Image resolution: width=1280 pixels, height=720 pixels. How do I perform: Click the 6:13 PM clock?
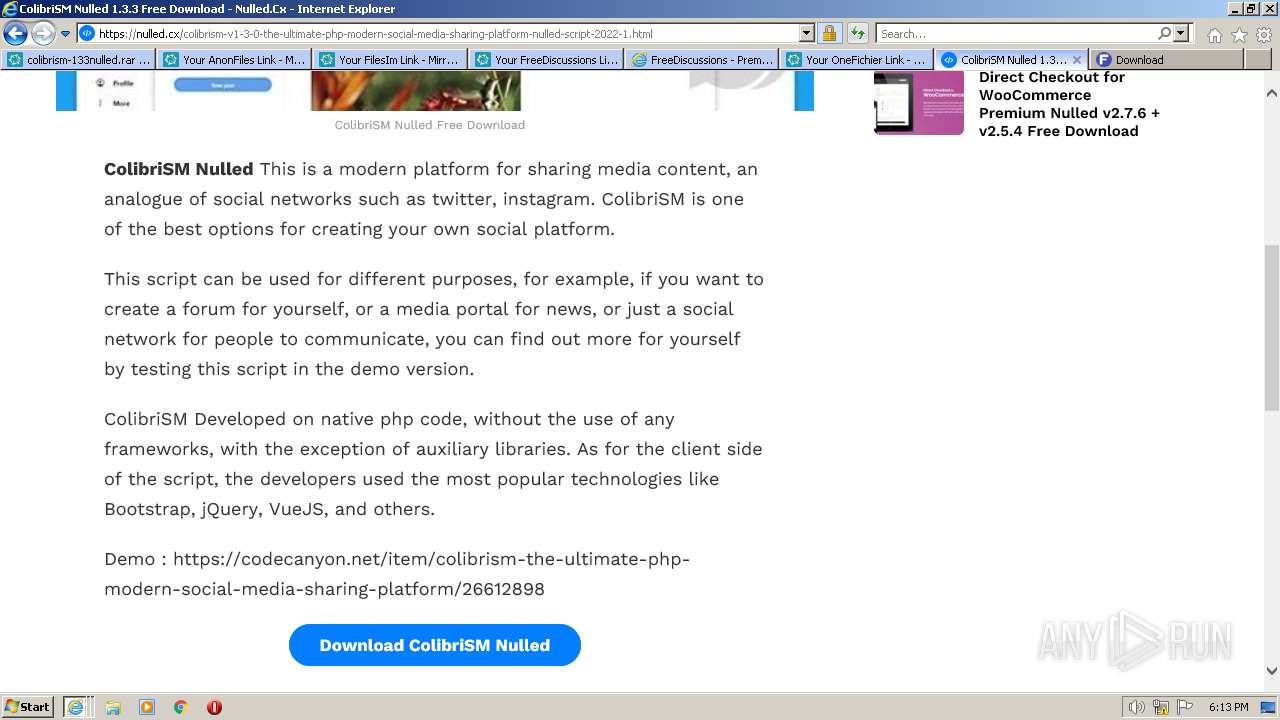1228,707
